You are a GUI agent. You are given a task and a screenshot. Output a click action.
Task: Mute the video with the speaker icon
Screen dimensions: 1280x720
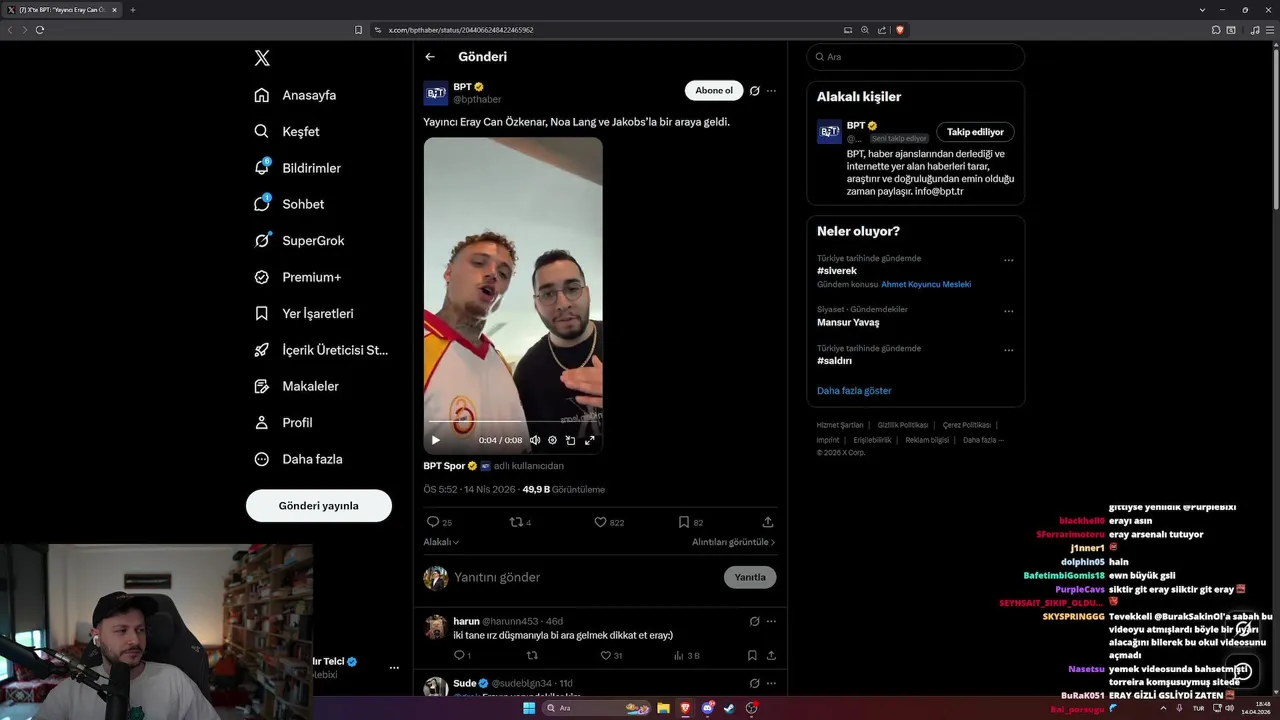pos(535,440)
